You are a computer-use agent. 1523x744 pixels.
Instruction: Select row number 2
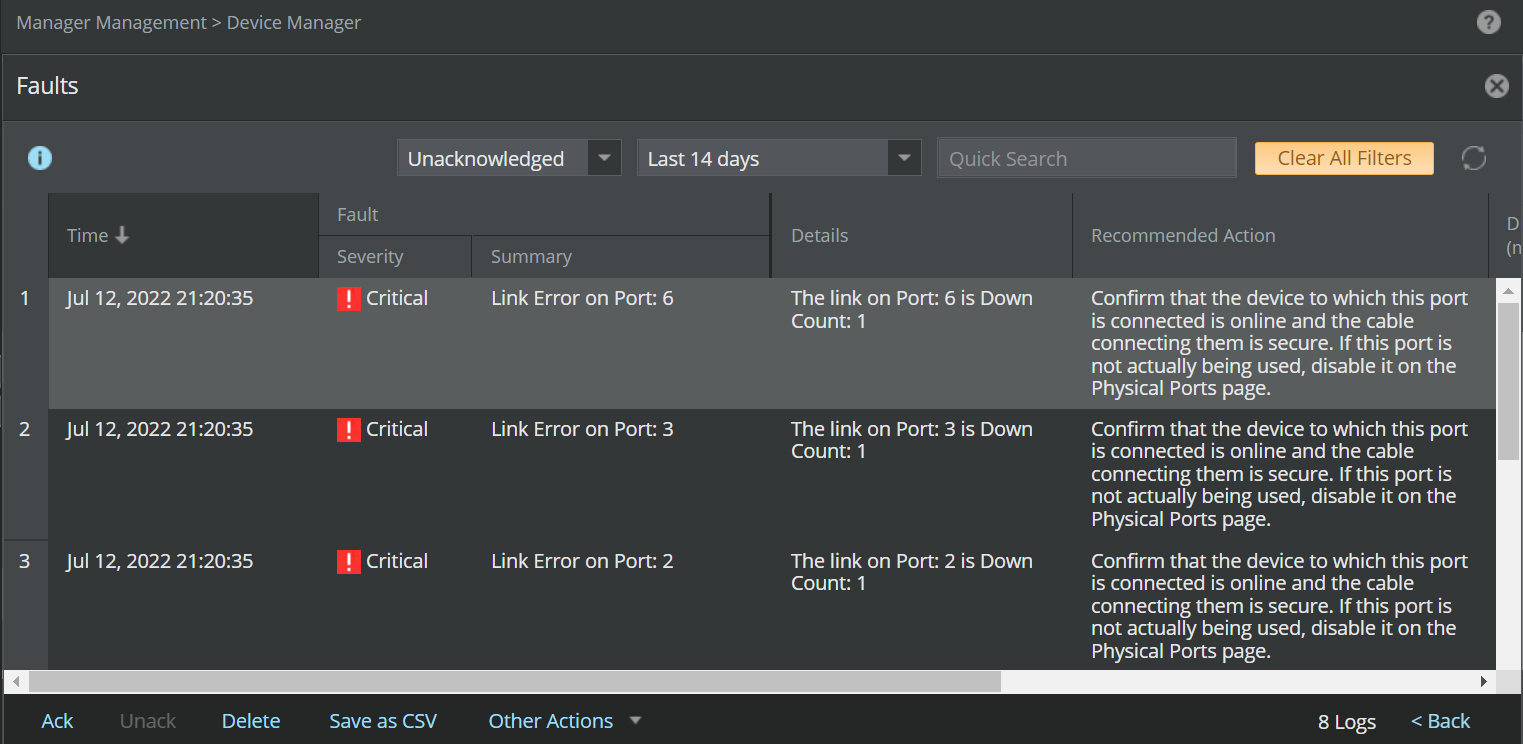pos(25,429)
